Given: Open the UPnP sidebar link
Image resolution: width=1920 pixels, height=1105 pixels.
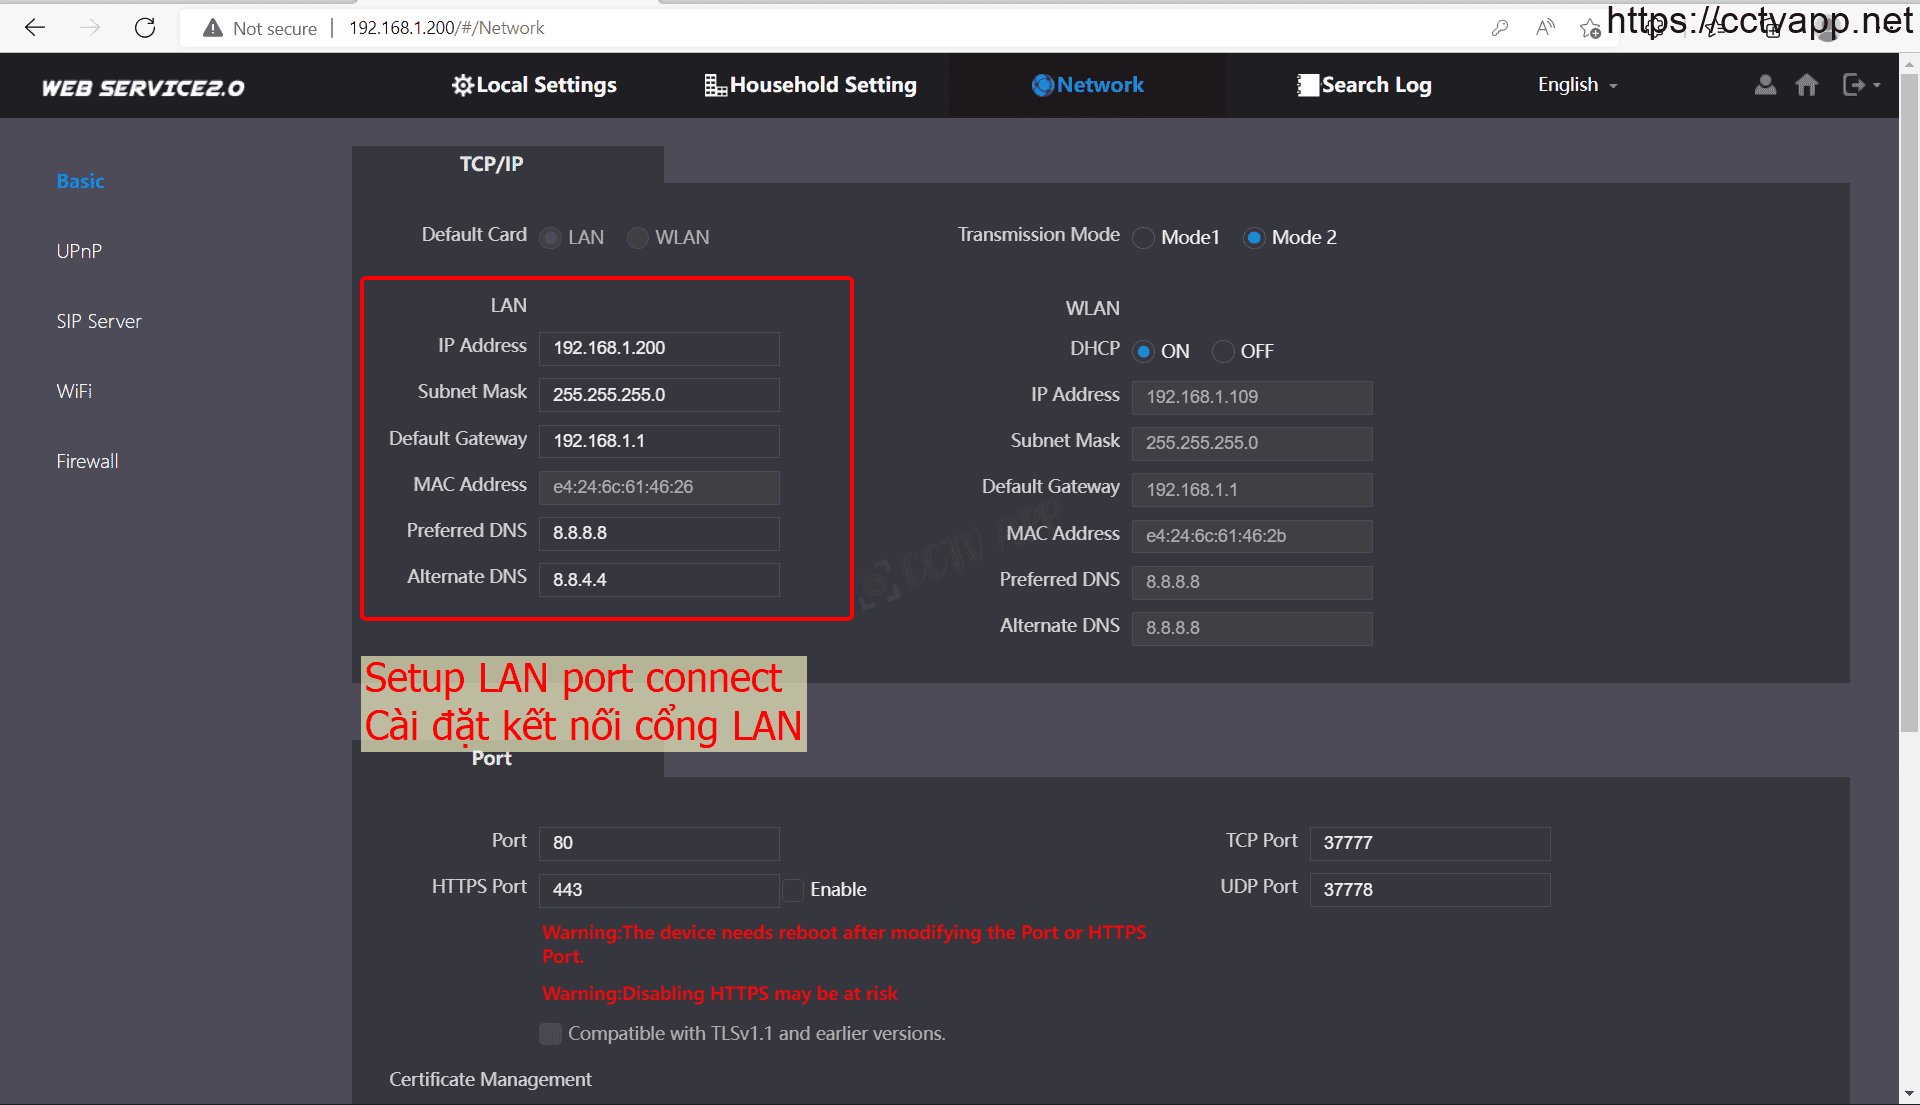Looking at the screenshot, I should click(x=79, y=251).
